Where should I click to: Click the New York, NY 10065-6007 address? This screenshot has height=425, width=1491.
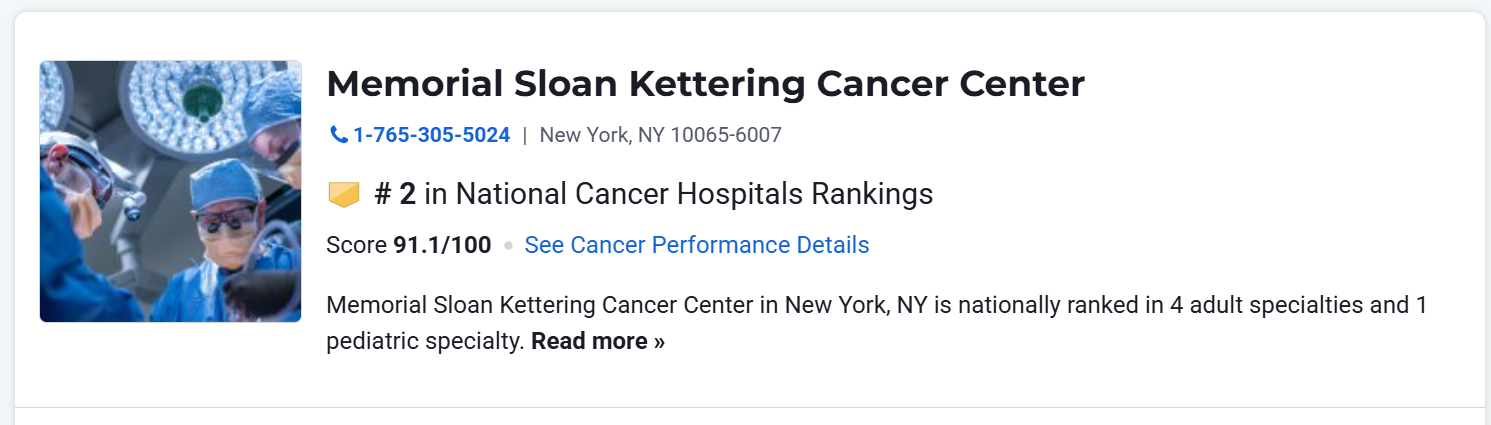click(x=660, y=135)
